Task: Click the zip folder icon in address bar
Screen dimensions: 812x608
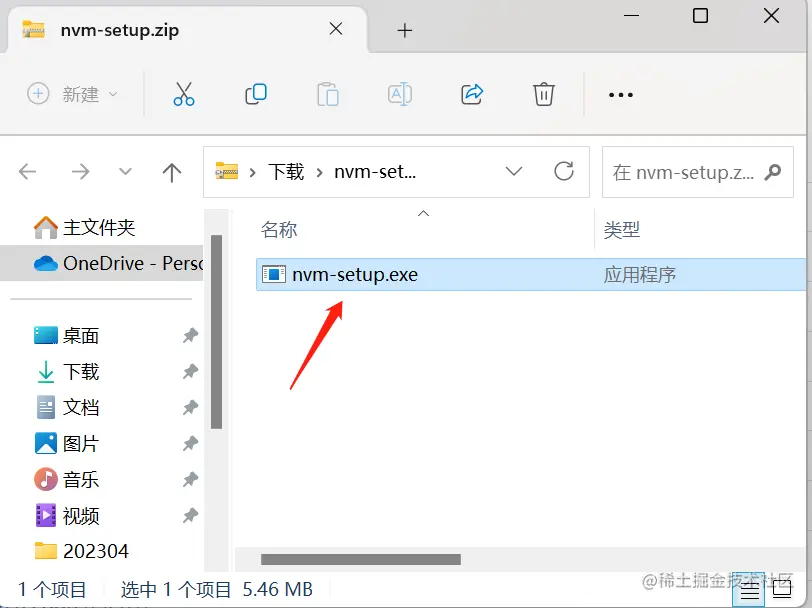Action: click(x=226, y=171)
